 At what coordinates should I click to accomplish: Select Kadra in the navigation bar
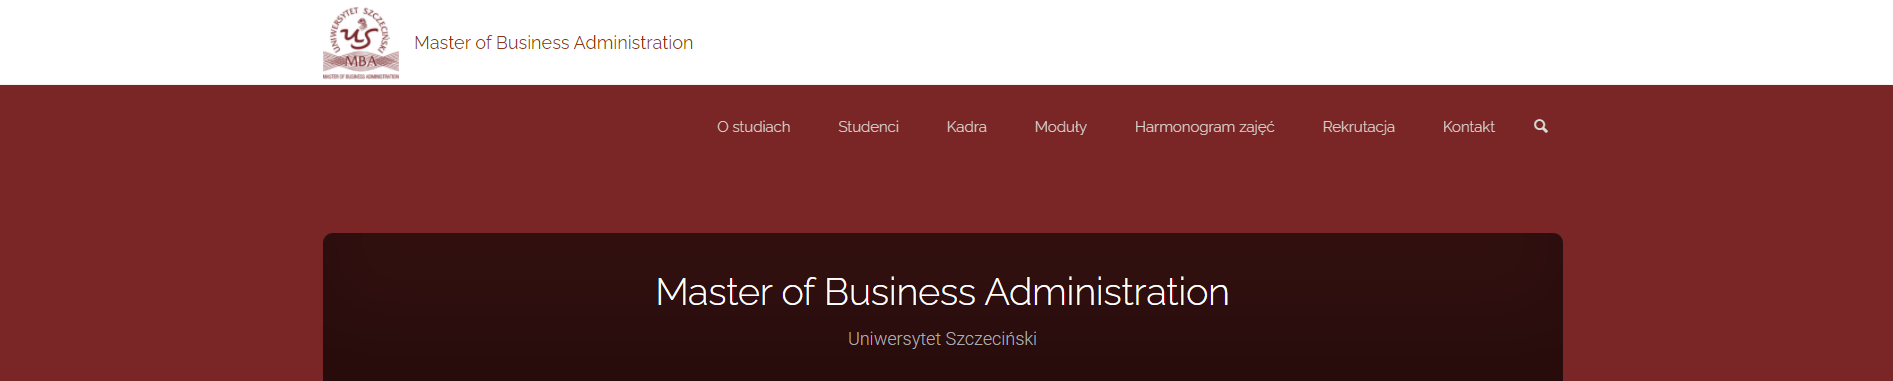pos(966,127)
